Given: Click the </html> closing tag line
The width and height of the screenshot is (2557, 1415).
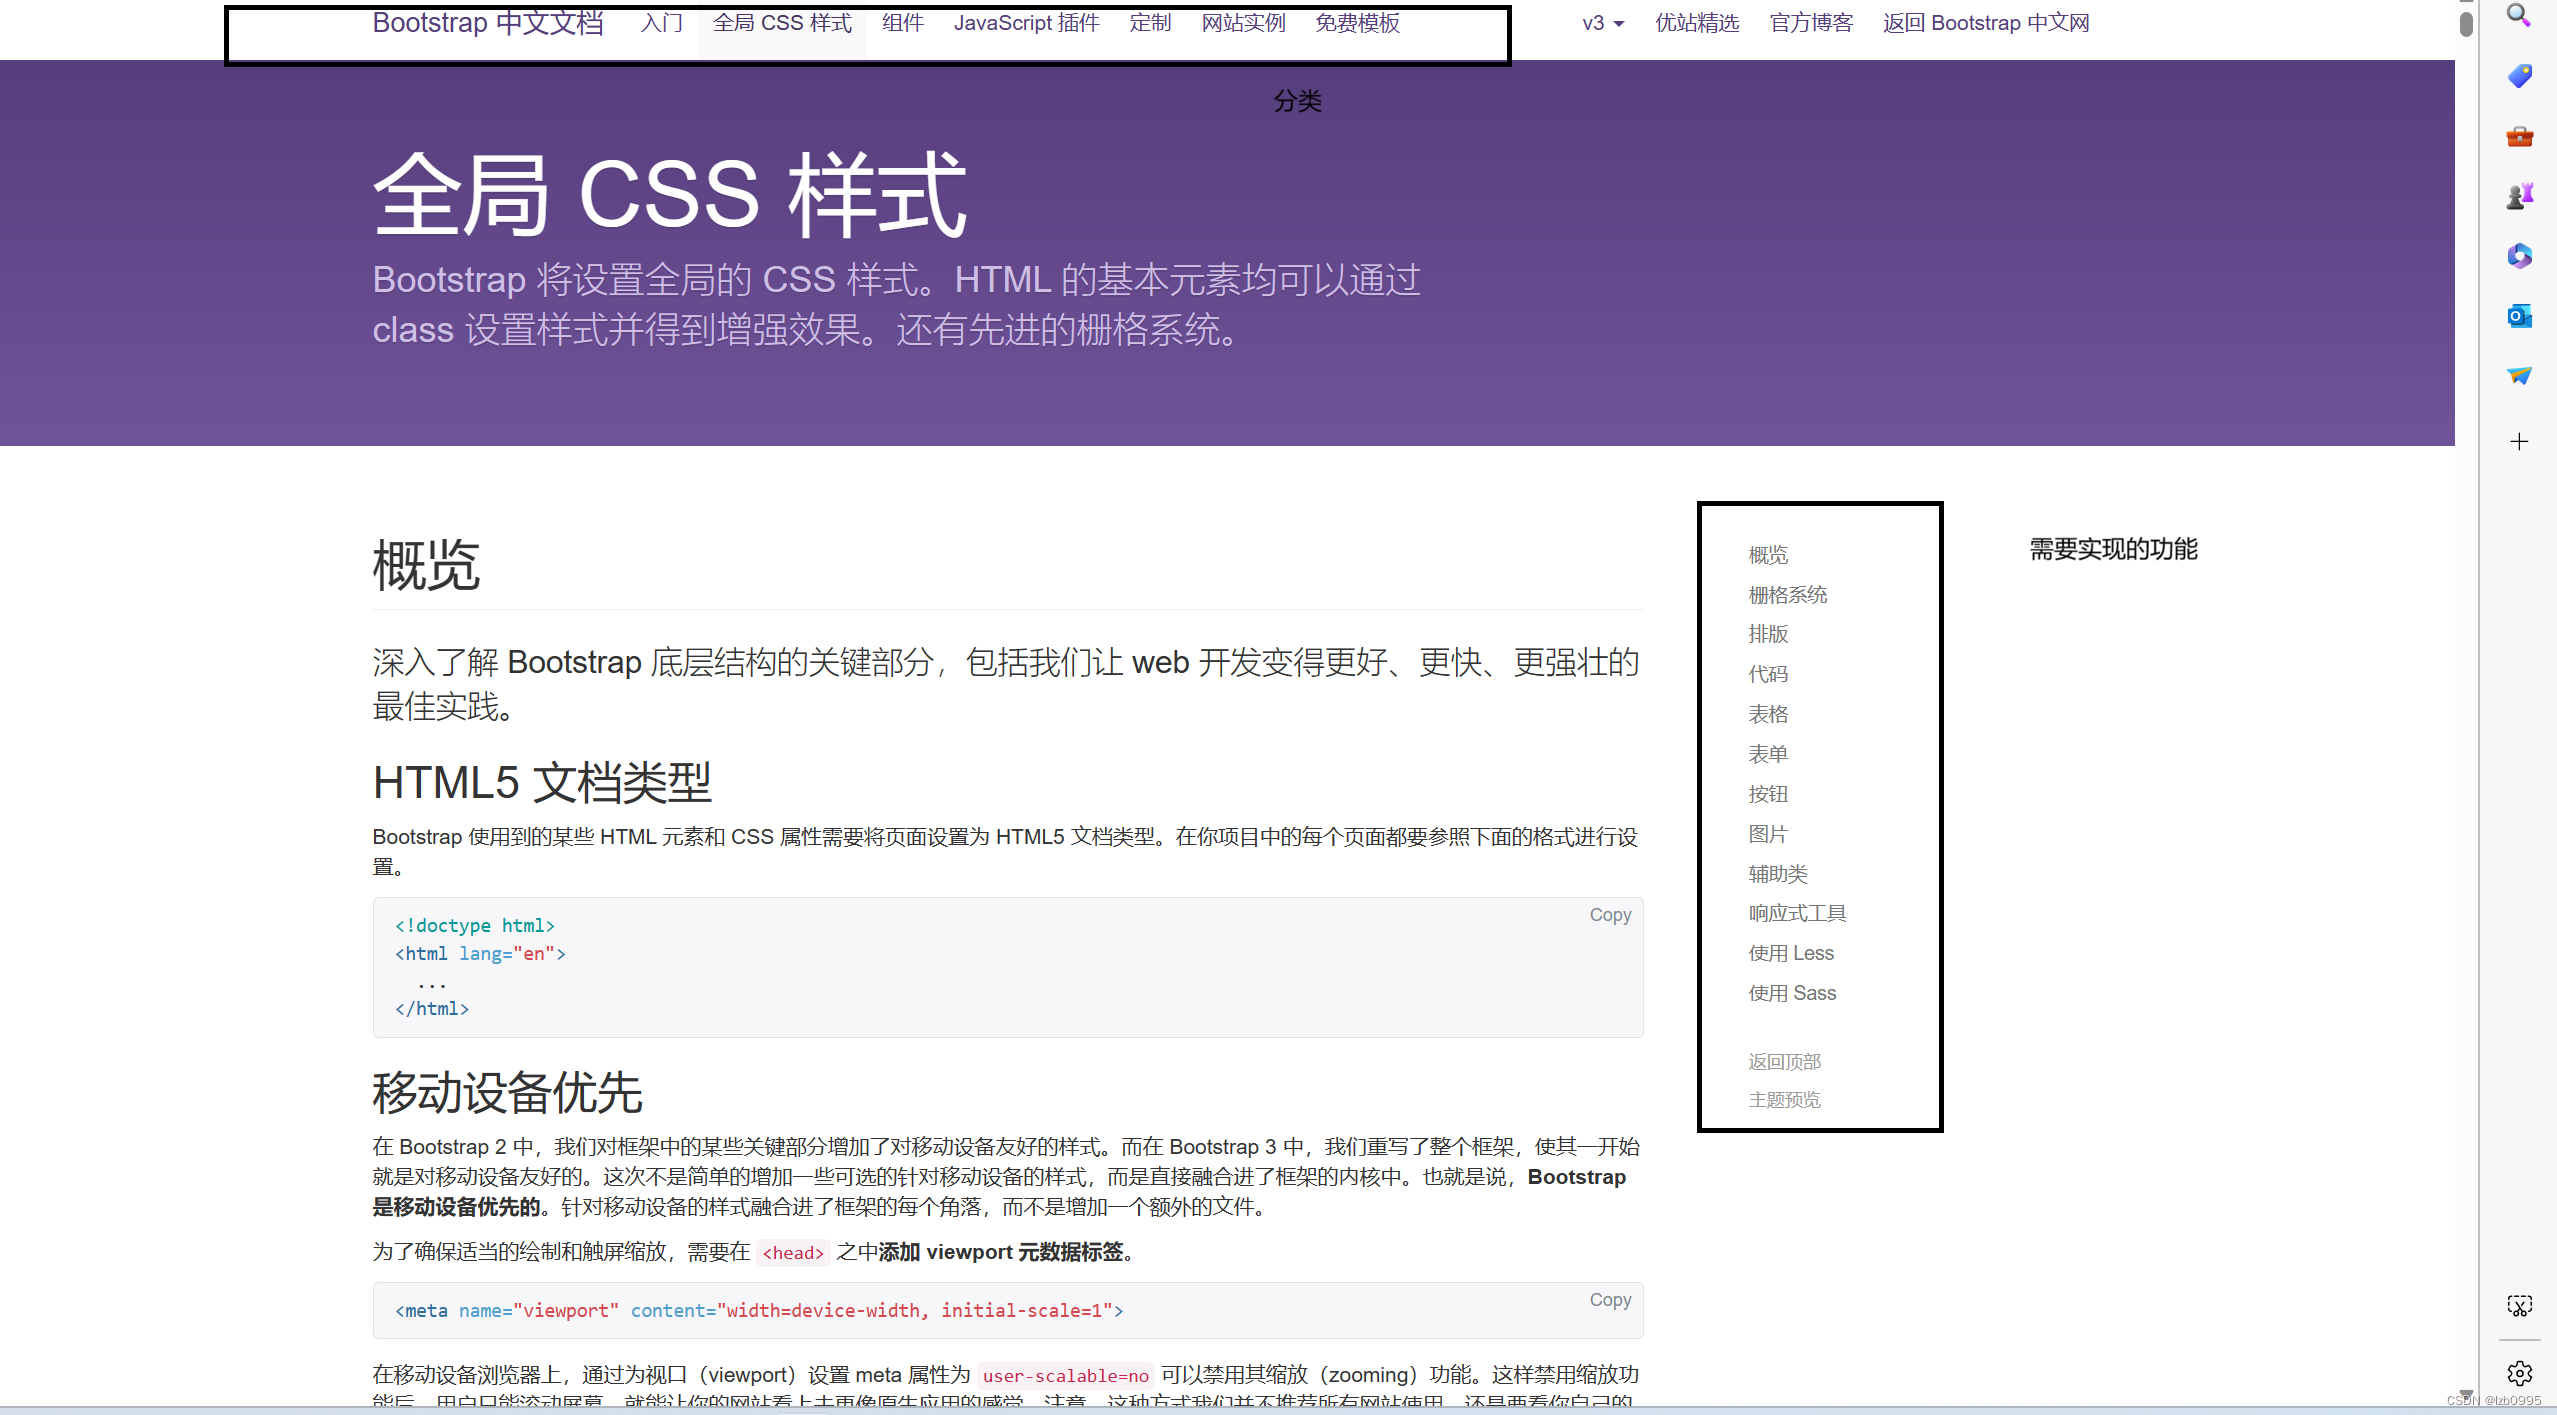Looking at the screenshot, I should pyautogui.click(x=431, y=1009).
